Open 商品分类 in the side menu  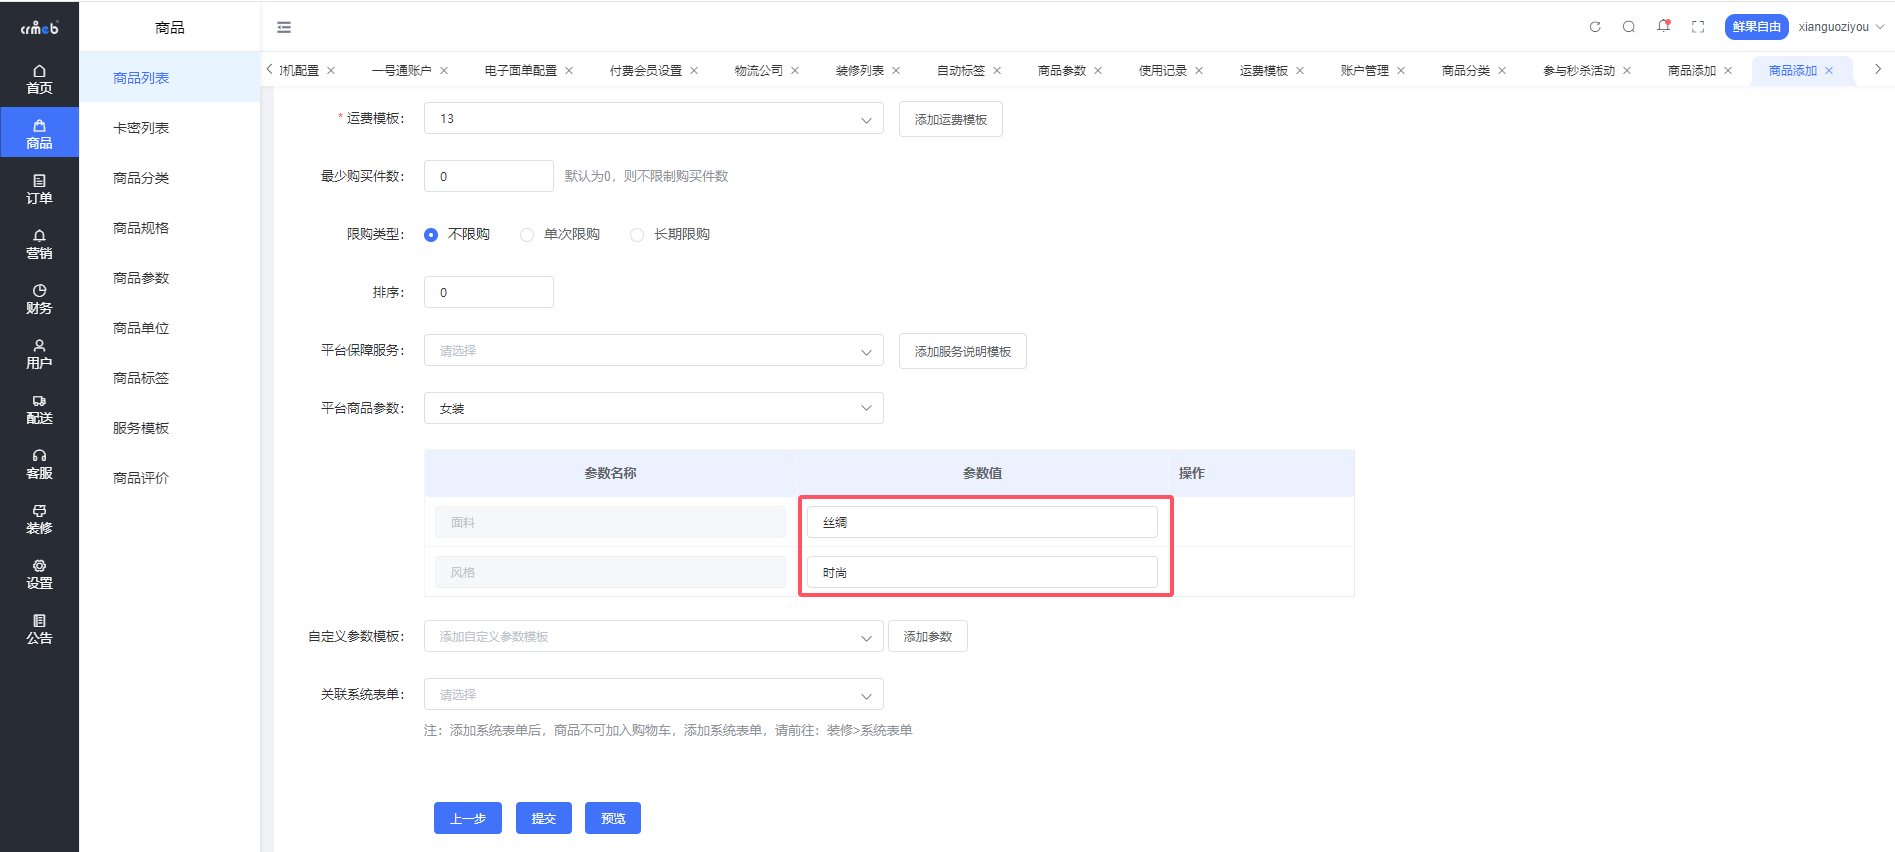pyautogui.click(x=141, y=178)
